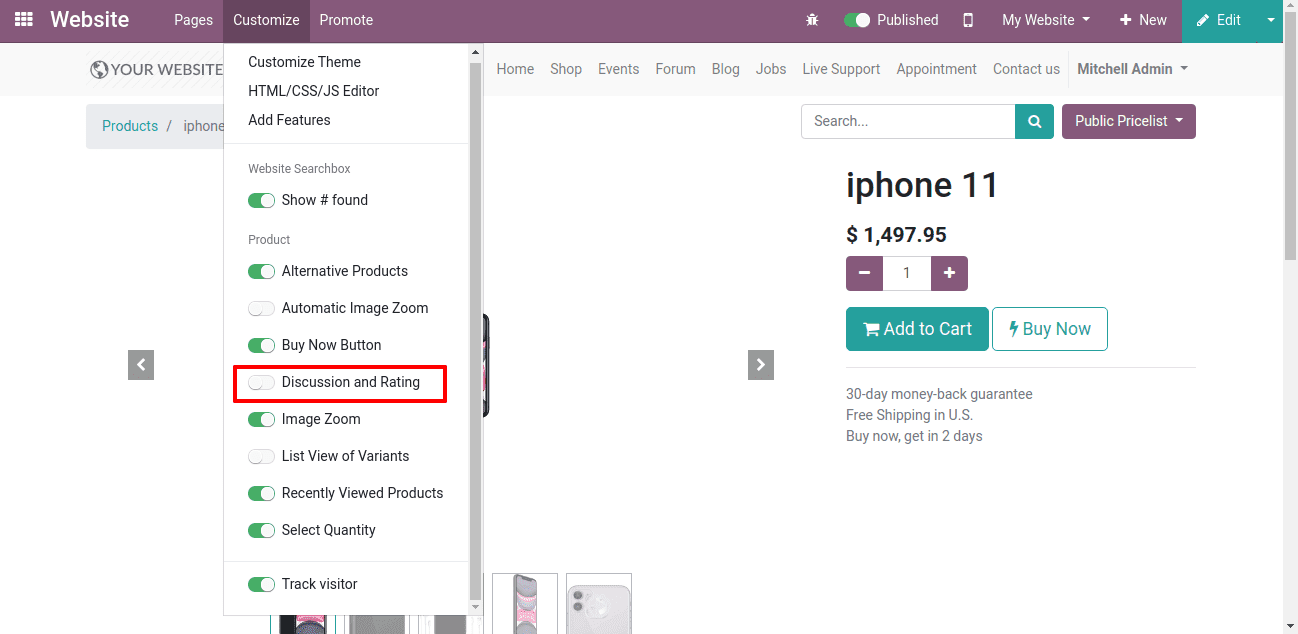Toggle Image Zoom option
Image resolution: width=1298 pixels, height=634 pixels.
tap(261, 419)
